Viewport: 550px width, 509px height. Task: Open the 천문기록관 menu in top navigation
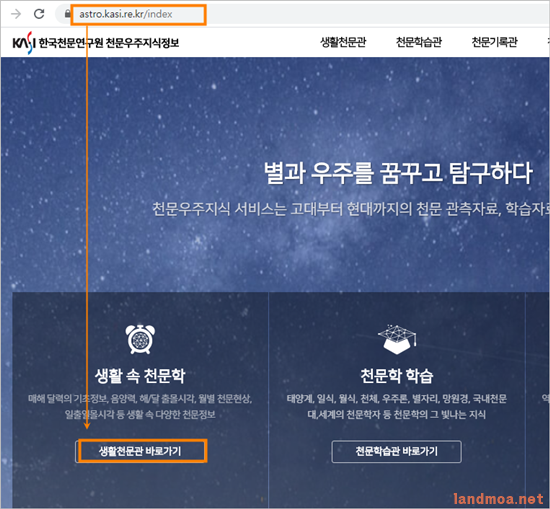point(494,42)
